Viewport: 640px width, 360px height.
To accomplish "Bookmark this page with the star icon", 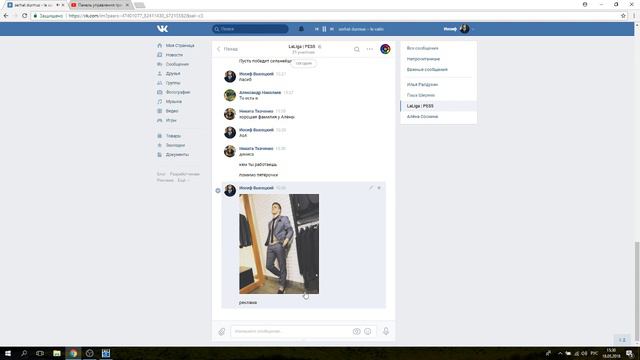I will (x=623, y=16).
